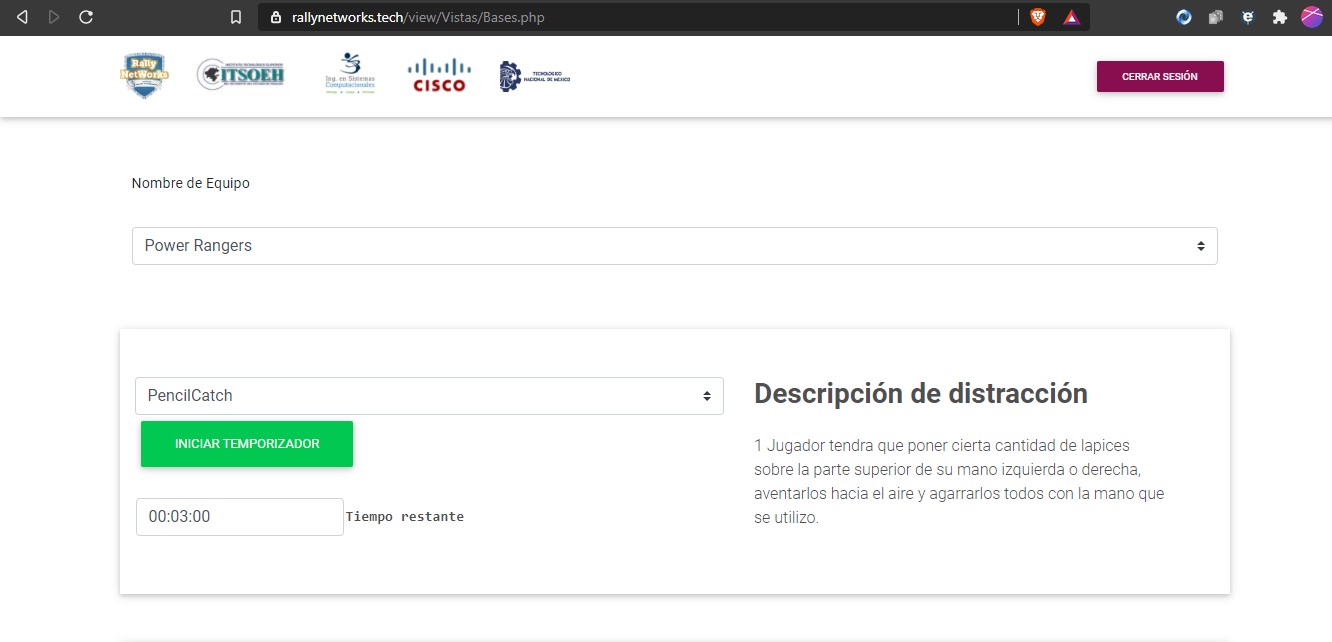Open the Ing. en Sistemas Computacionales logo
Screen dimensions: 1332x642
tap(349, 73)
